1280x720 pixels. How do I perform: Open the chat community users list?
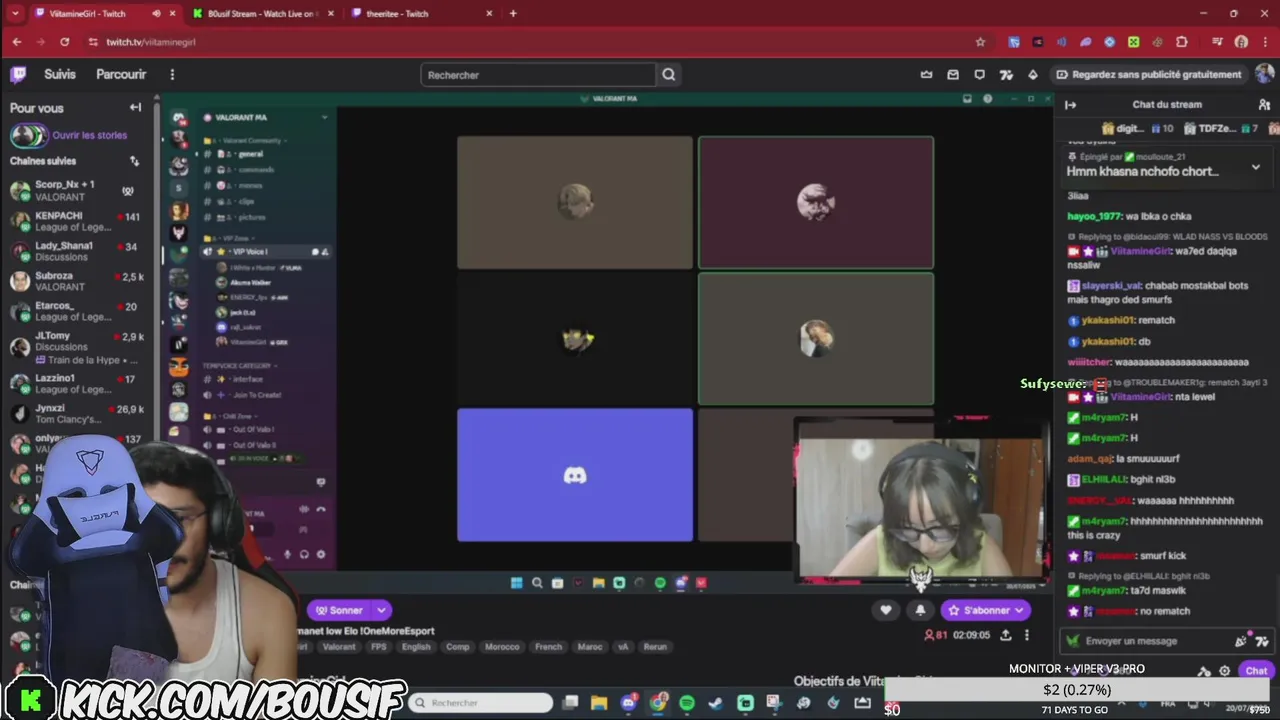1264,104
